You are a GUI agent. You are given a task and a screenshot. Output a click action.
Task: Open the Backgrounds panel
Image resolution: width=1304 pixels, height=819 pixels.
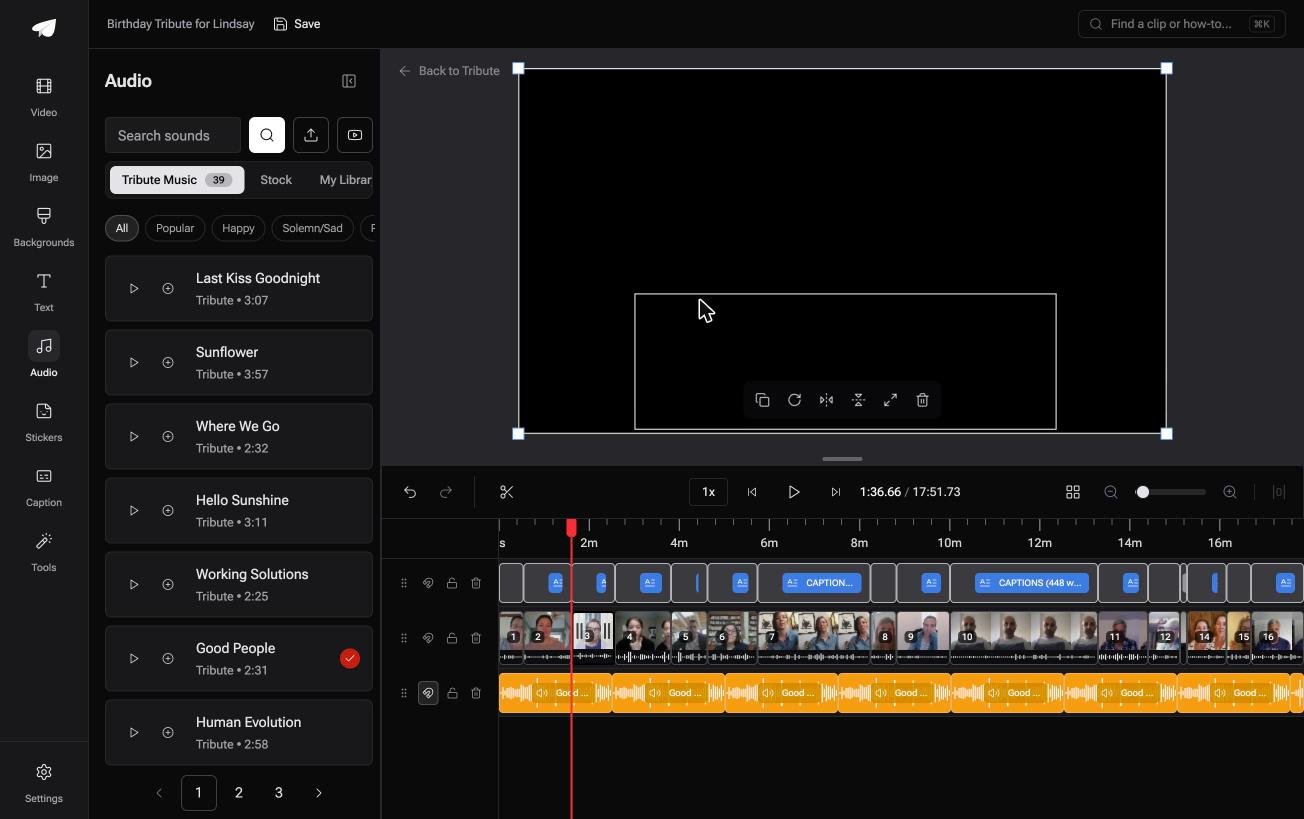pos(44,226)
